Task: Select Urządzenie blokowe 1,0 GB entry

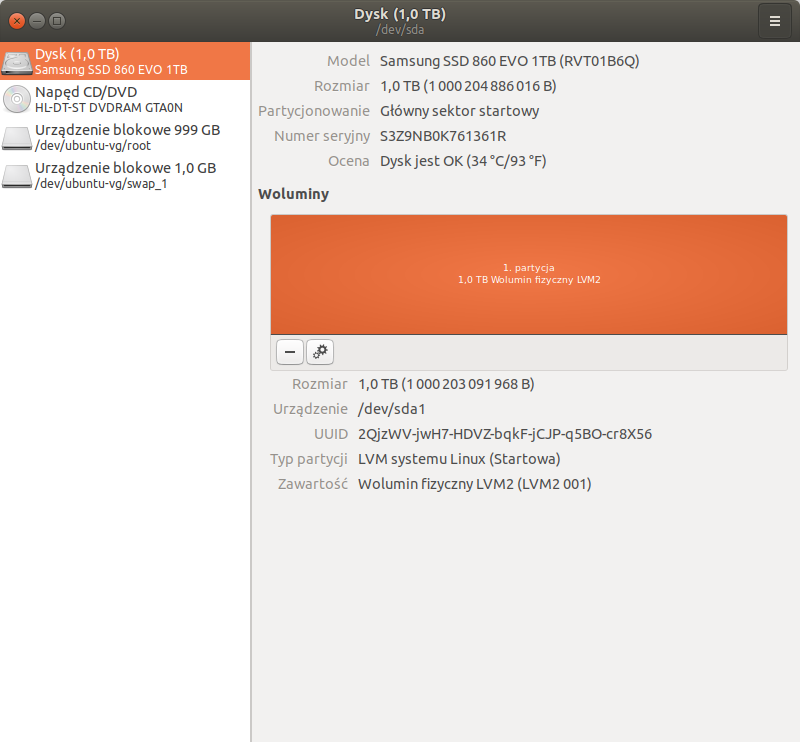Action: [125, 176]
